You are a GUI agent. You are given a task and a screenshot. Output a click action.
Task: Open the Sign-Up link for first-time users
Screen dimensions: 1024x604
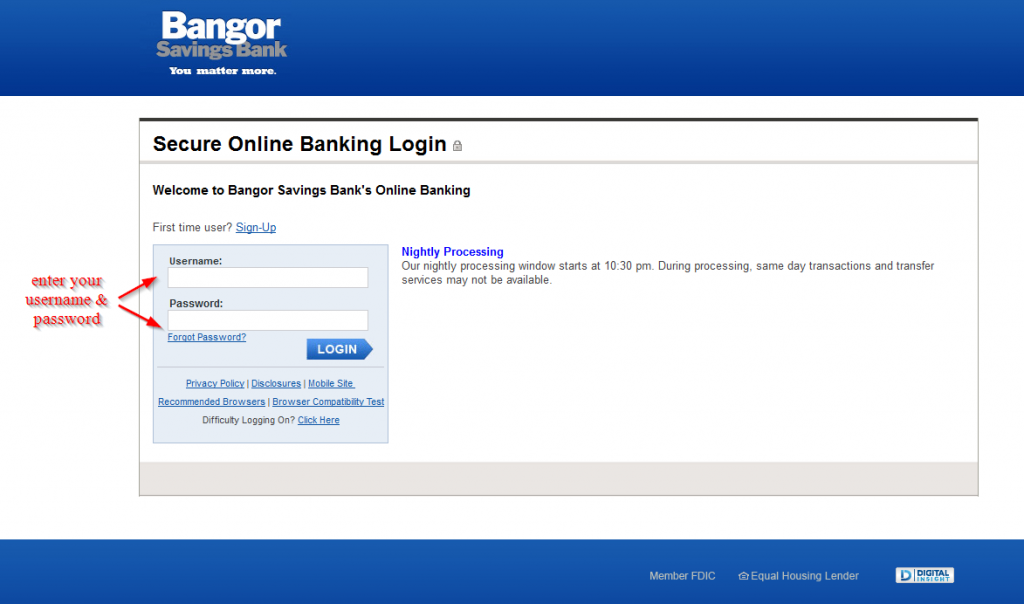click(x=256, y=227)
